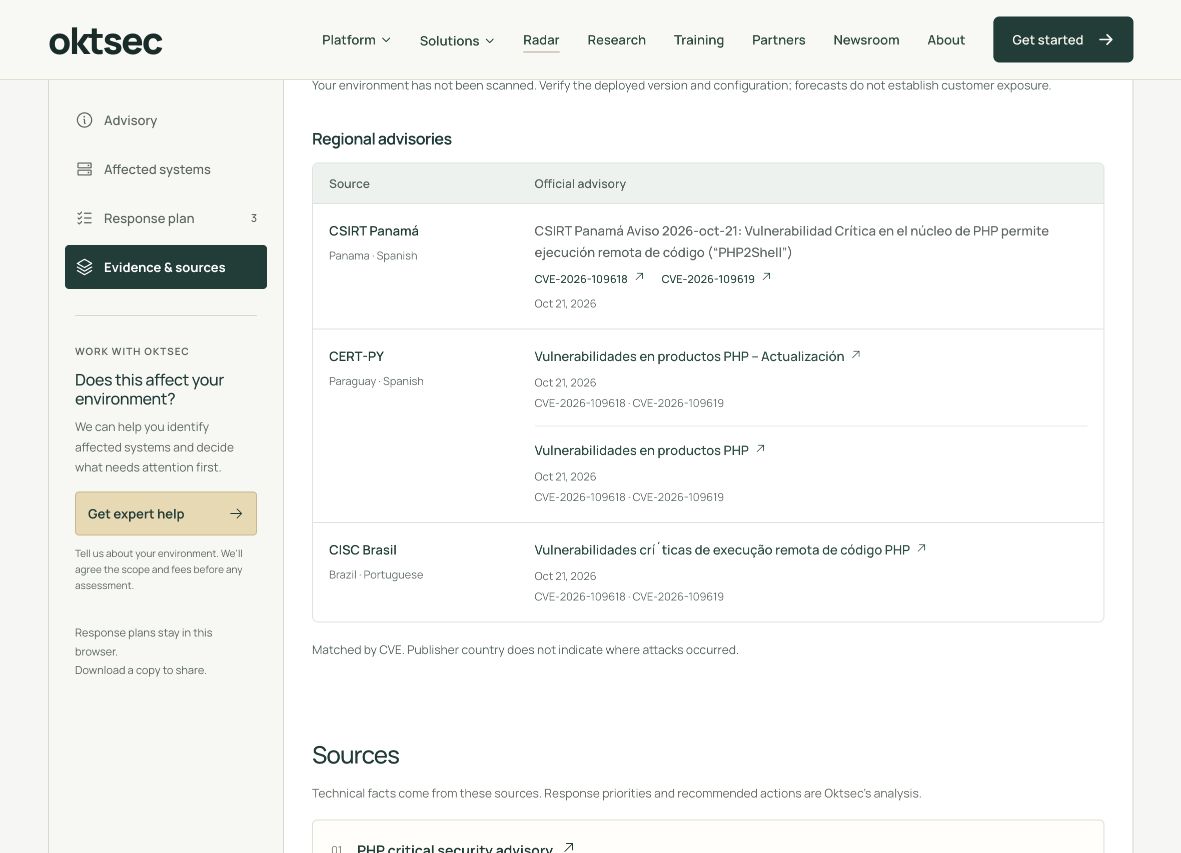Click the Regional advisories heading
Viewport: 1181px width, 853px height.
pos(382,139)
